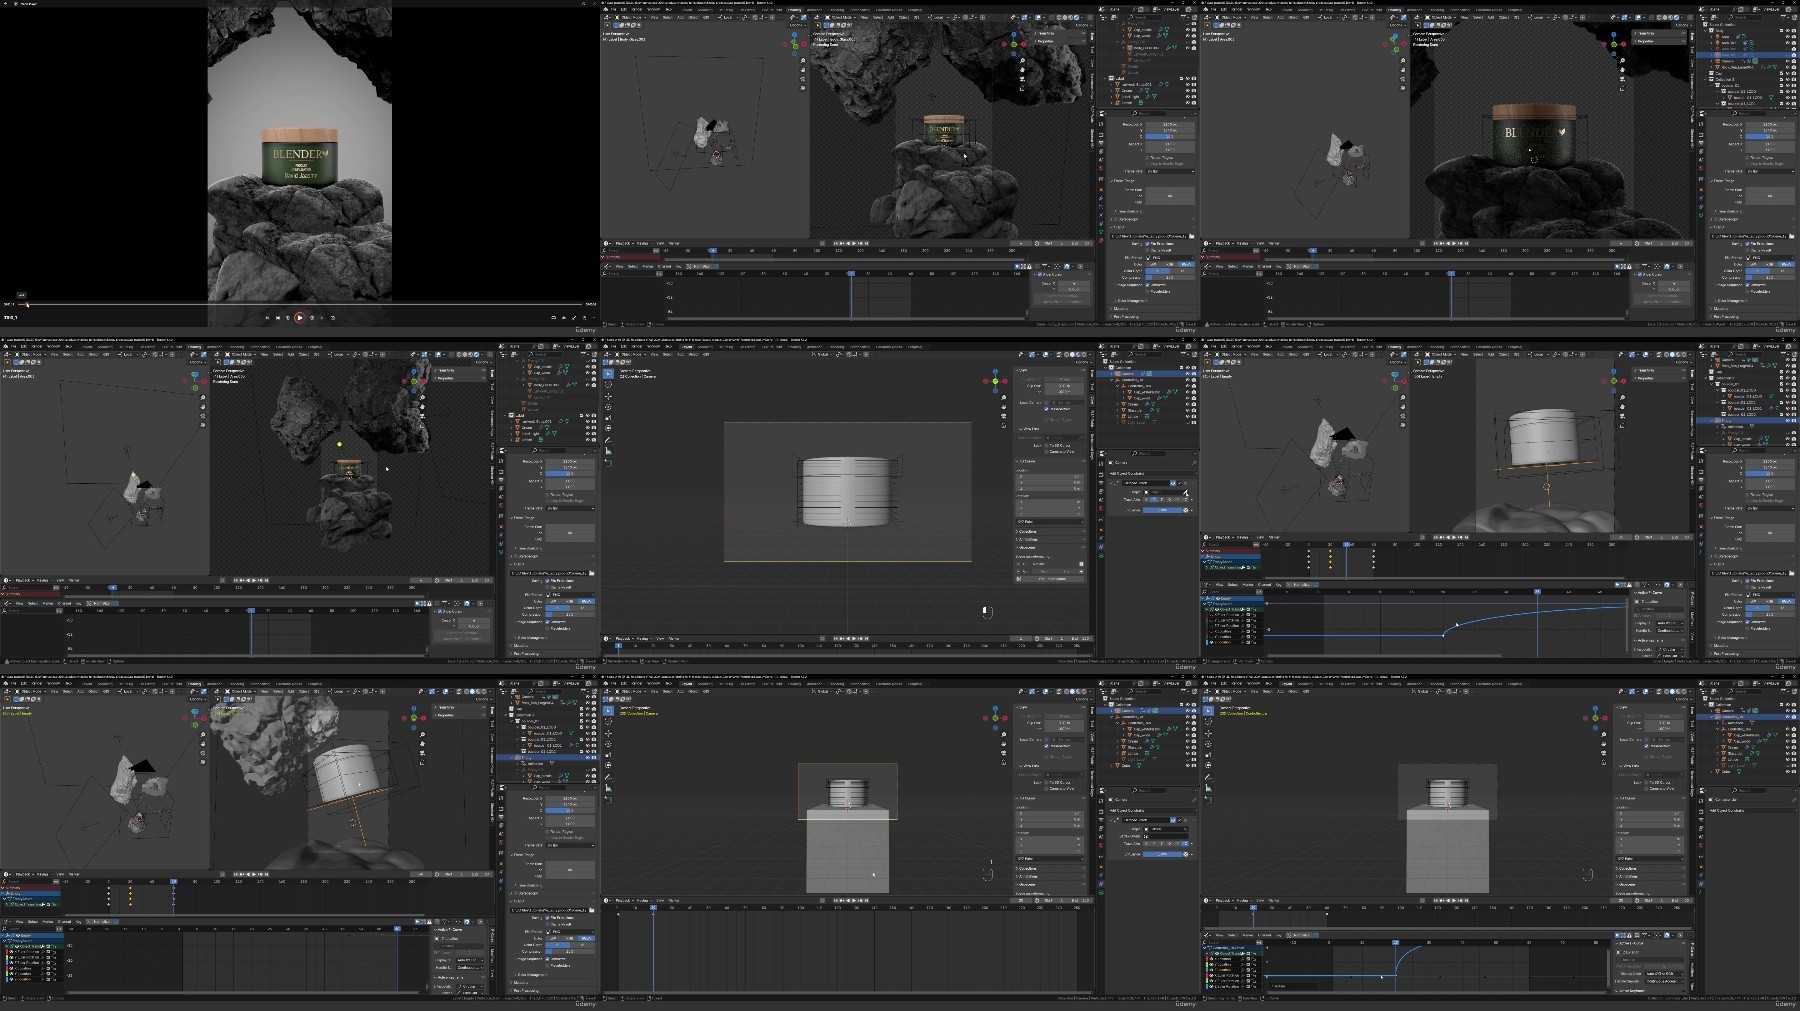Image resolution: width=1800 pixels, height=1011 pixels.
Task: Enable Camera to View checkbox, pedestal-less jar sidebar
Action: pyautogui.click(x=1046, y=452)
